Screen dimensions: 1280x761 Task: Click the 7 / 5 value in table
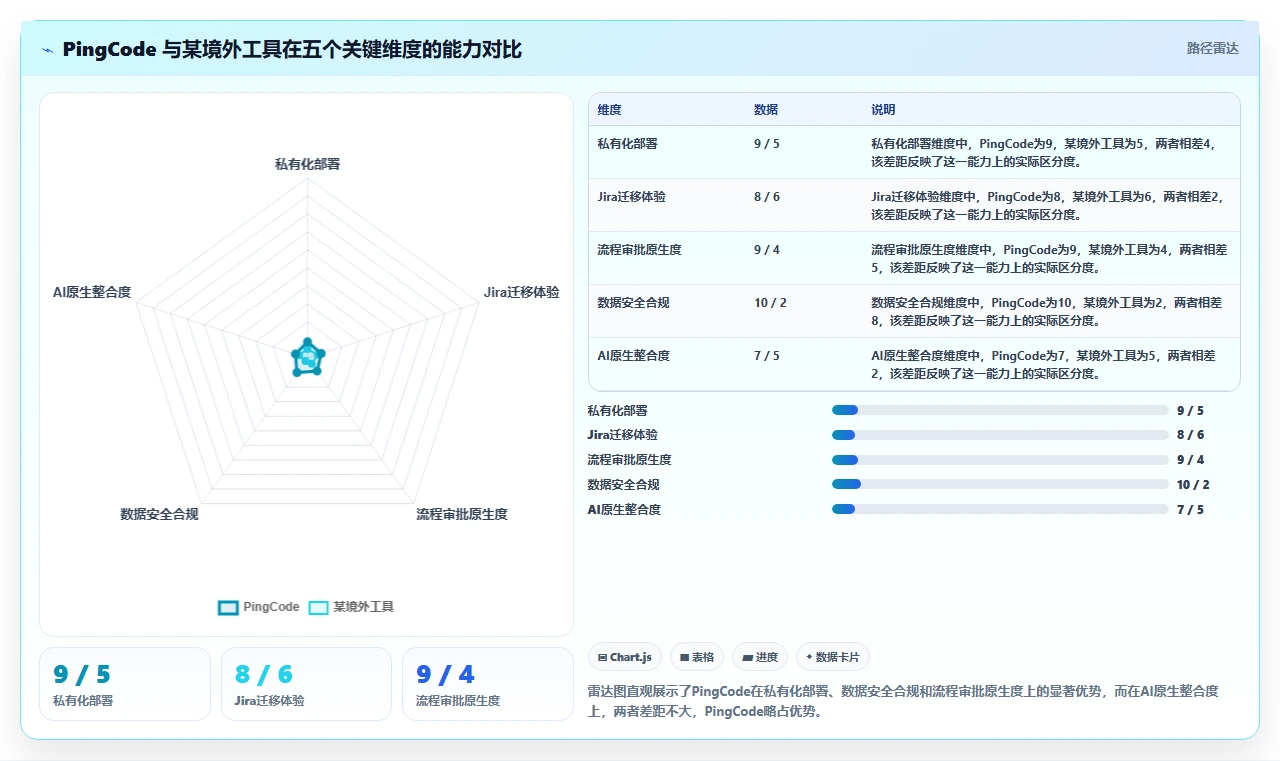(767, 356)
